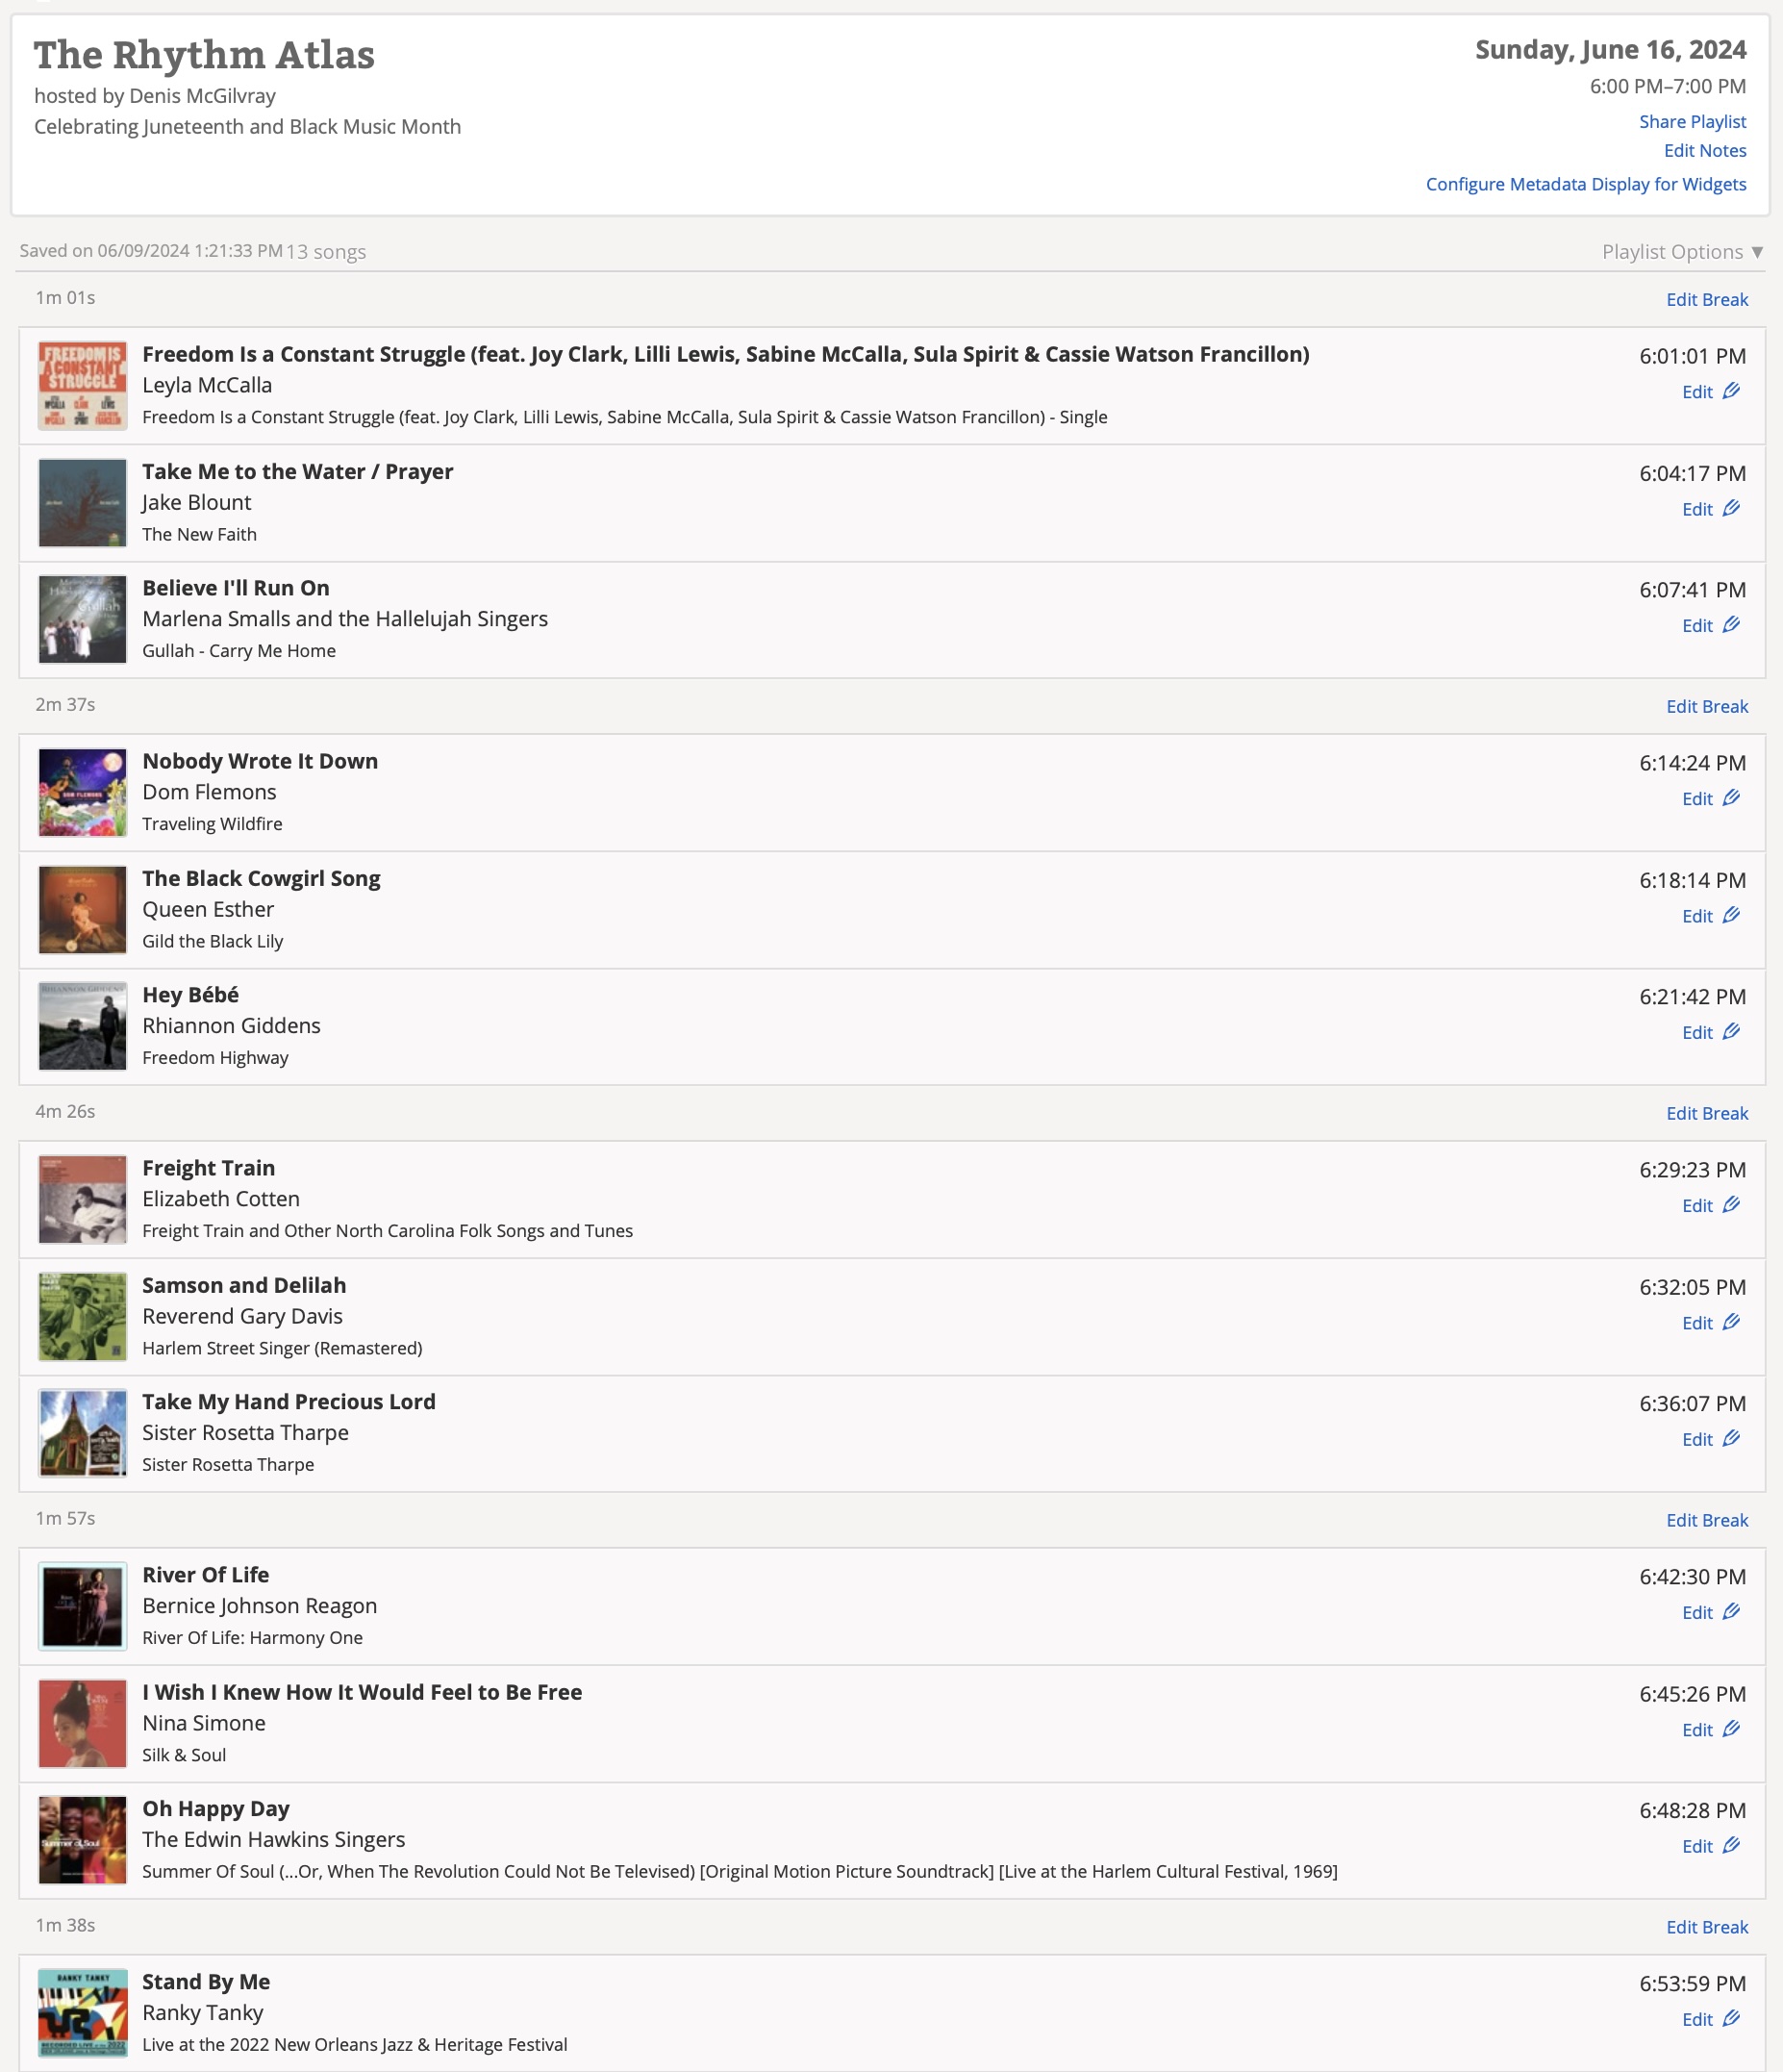The height and width of the screenshot is (2072, 1783).
Task: Click pencil icon for Stand By Me
Action: click(x=1731, y=2019)
